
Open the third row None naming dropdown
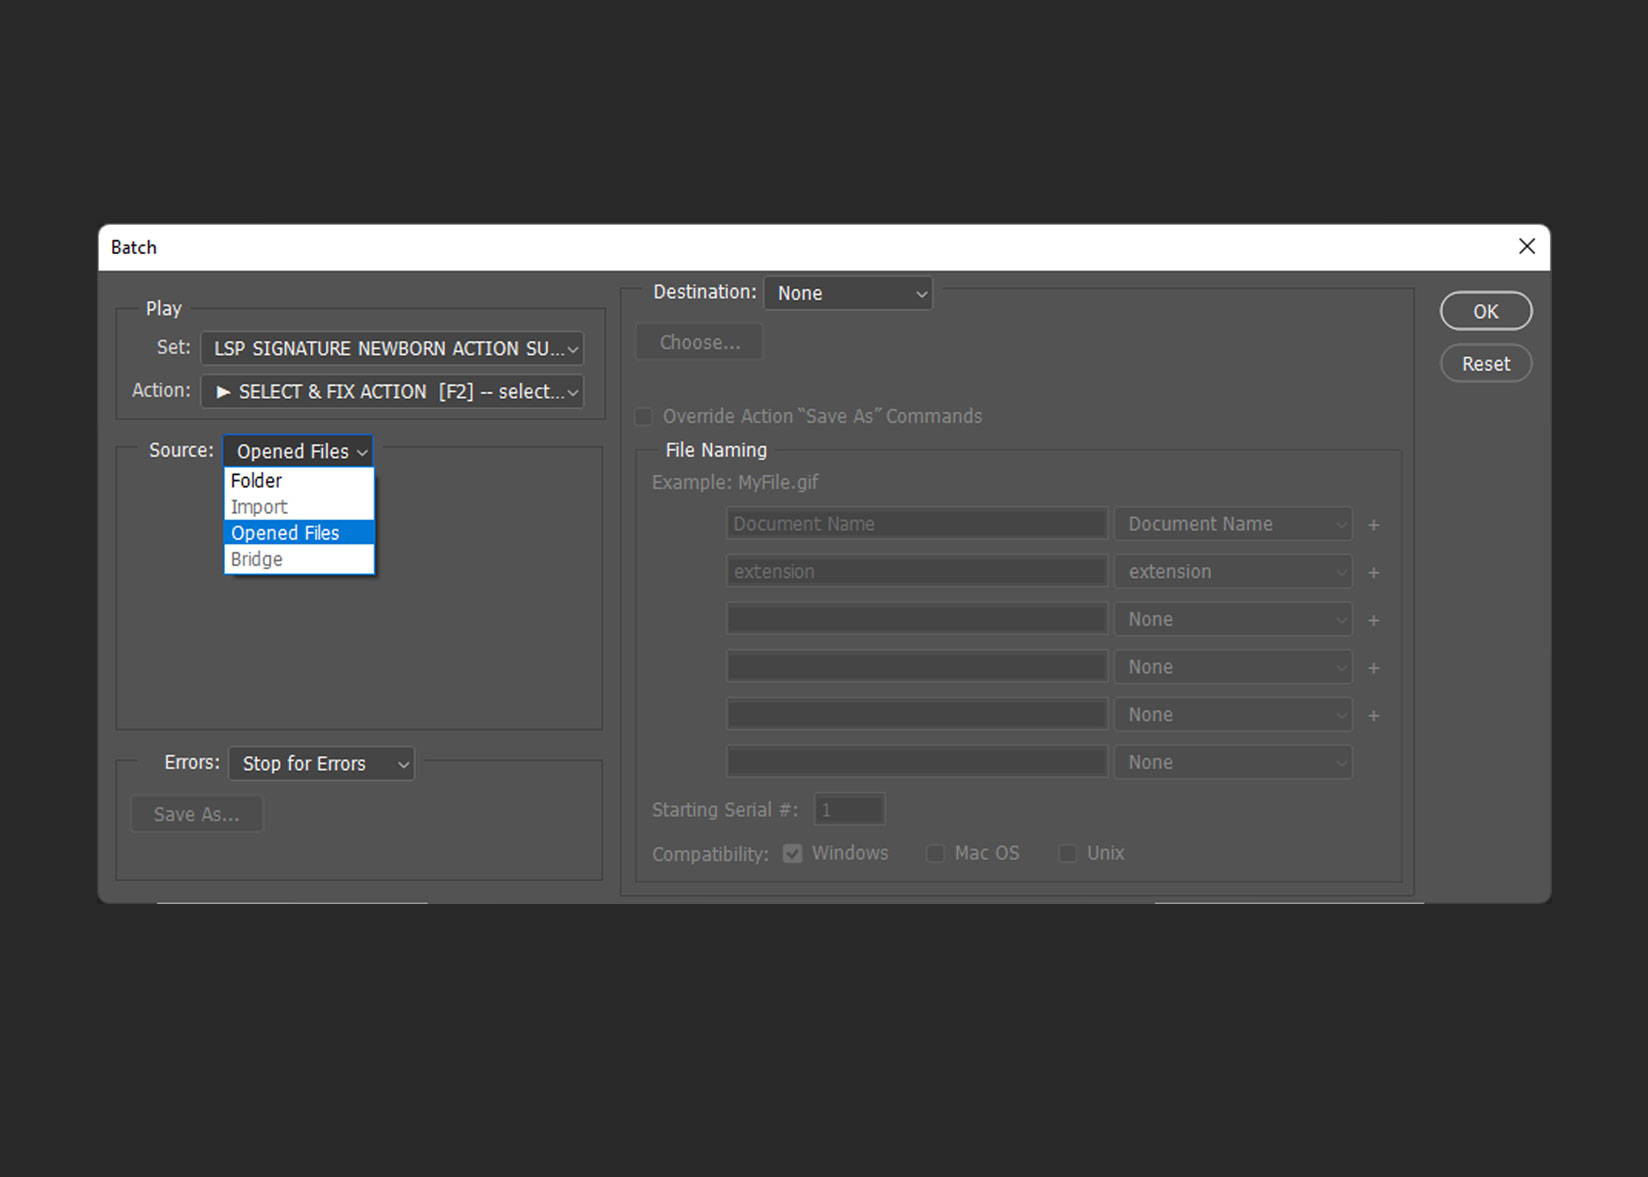tap(1233, 620)
